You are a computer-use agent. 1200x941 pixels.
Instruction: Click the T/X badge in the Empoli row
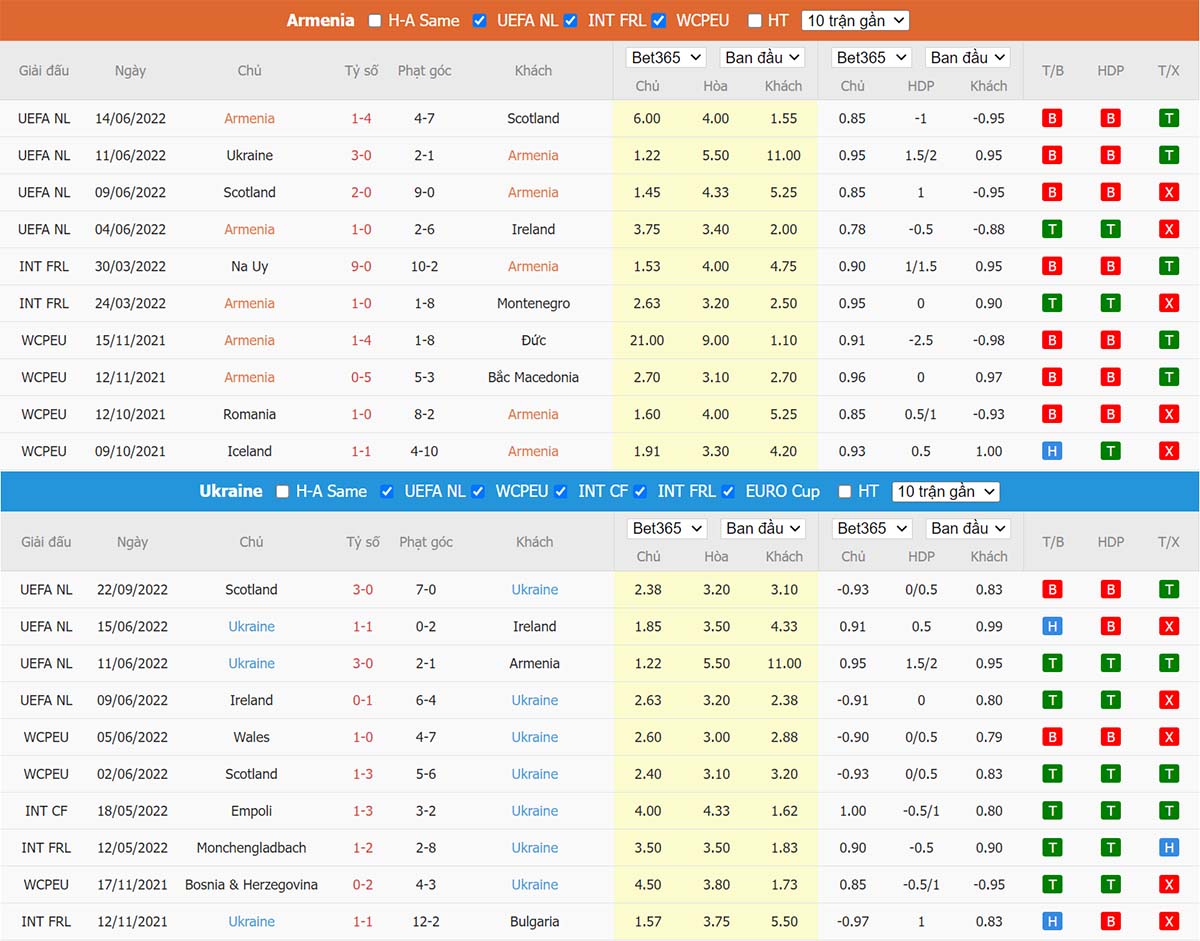click(x=1168, y=811)
